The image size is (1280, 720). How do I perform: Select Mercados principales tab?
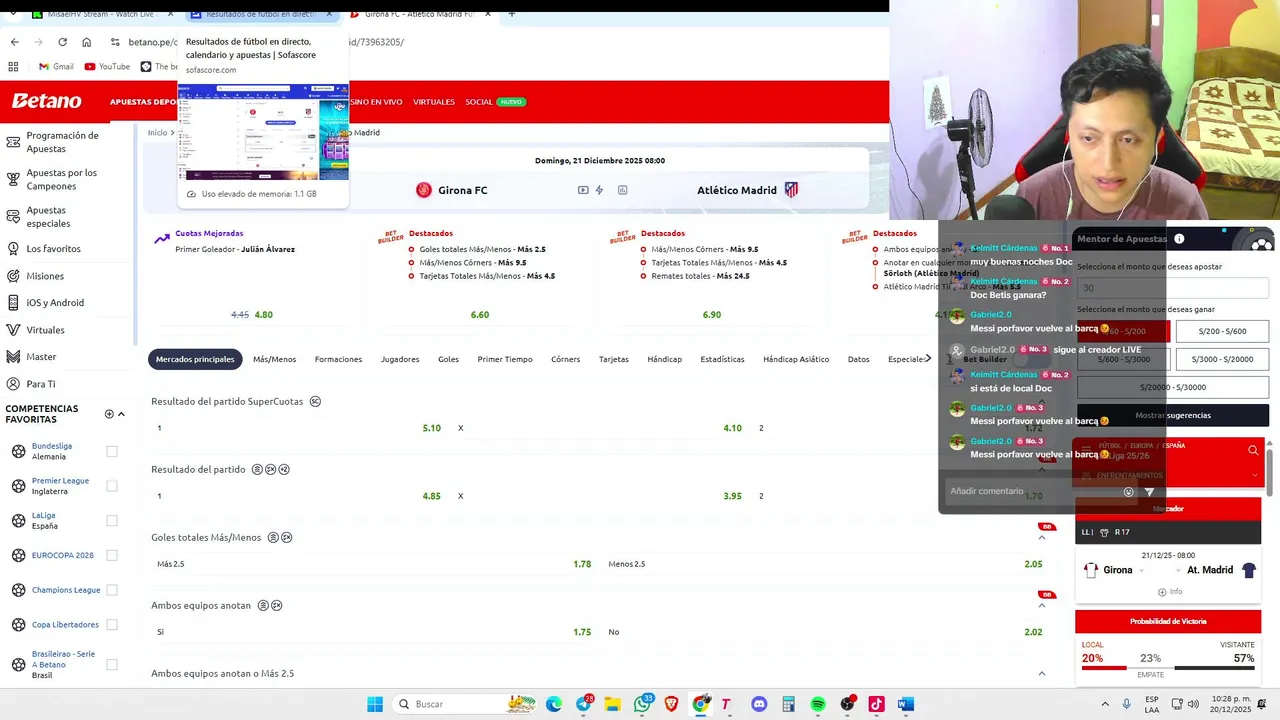(x=195, y=359)
